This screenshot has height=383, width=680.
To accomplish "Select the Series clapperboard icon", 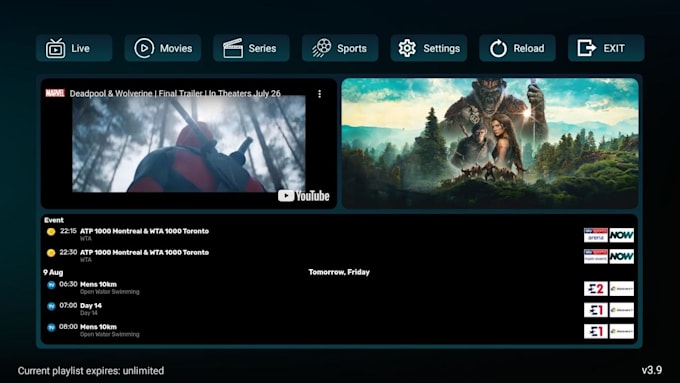I will point(233,48).
